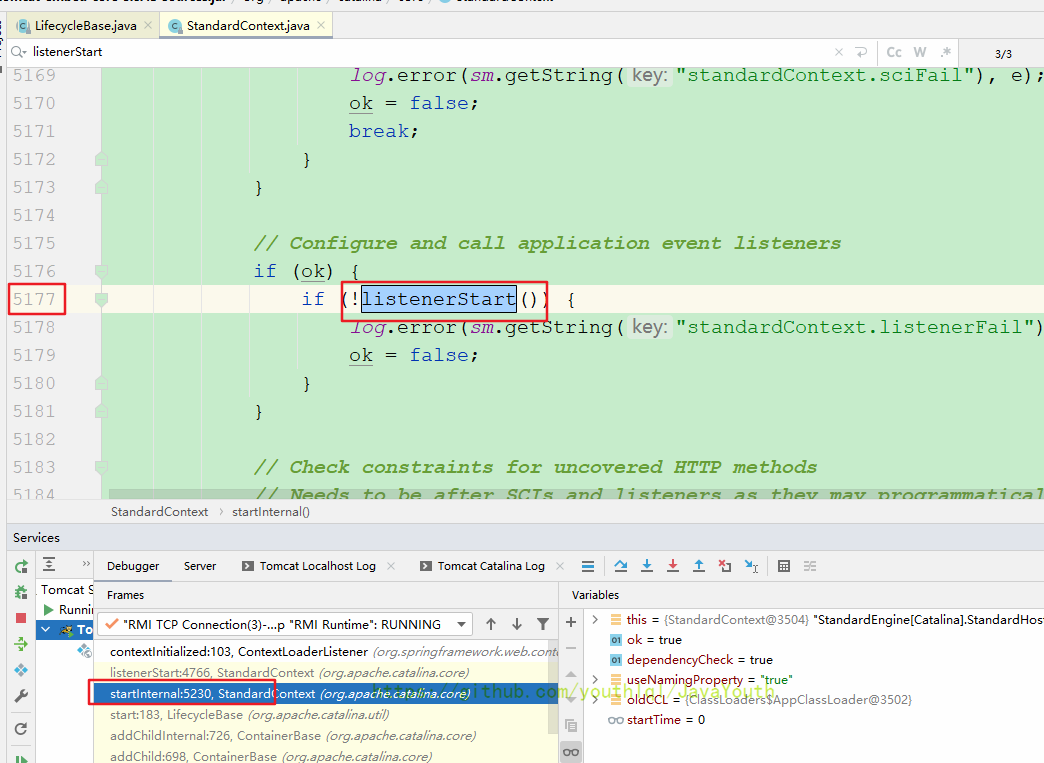Click Add watch plus icon in Variables
This screenshot has width=1044, height=763.
tap(571, 622)
